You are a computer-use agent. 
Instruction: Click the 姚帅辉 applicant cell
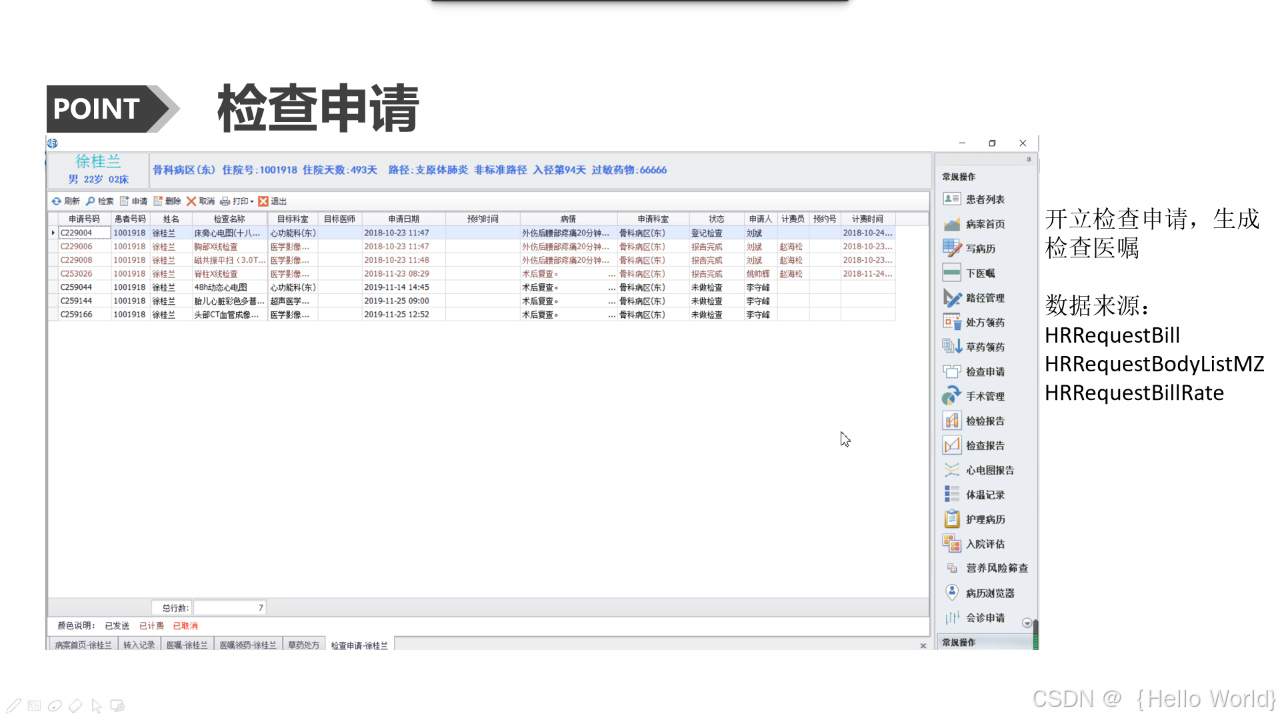tap(760, 273)
